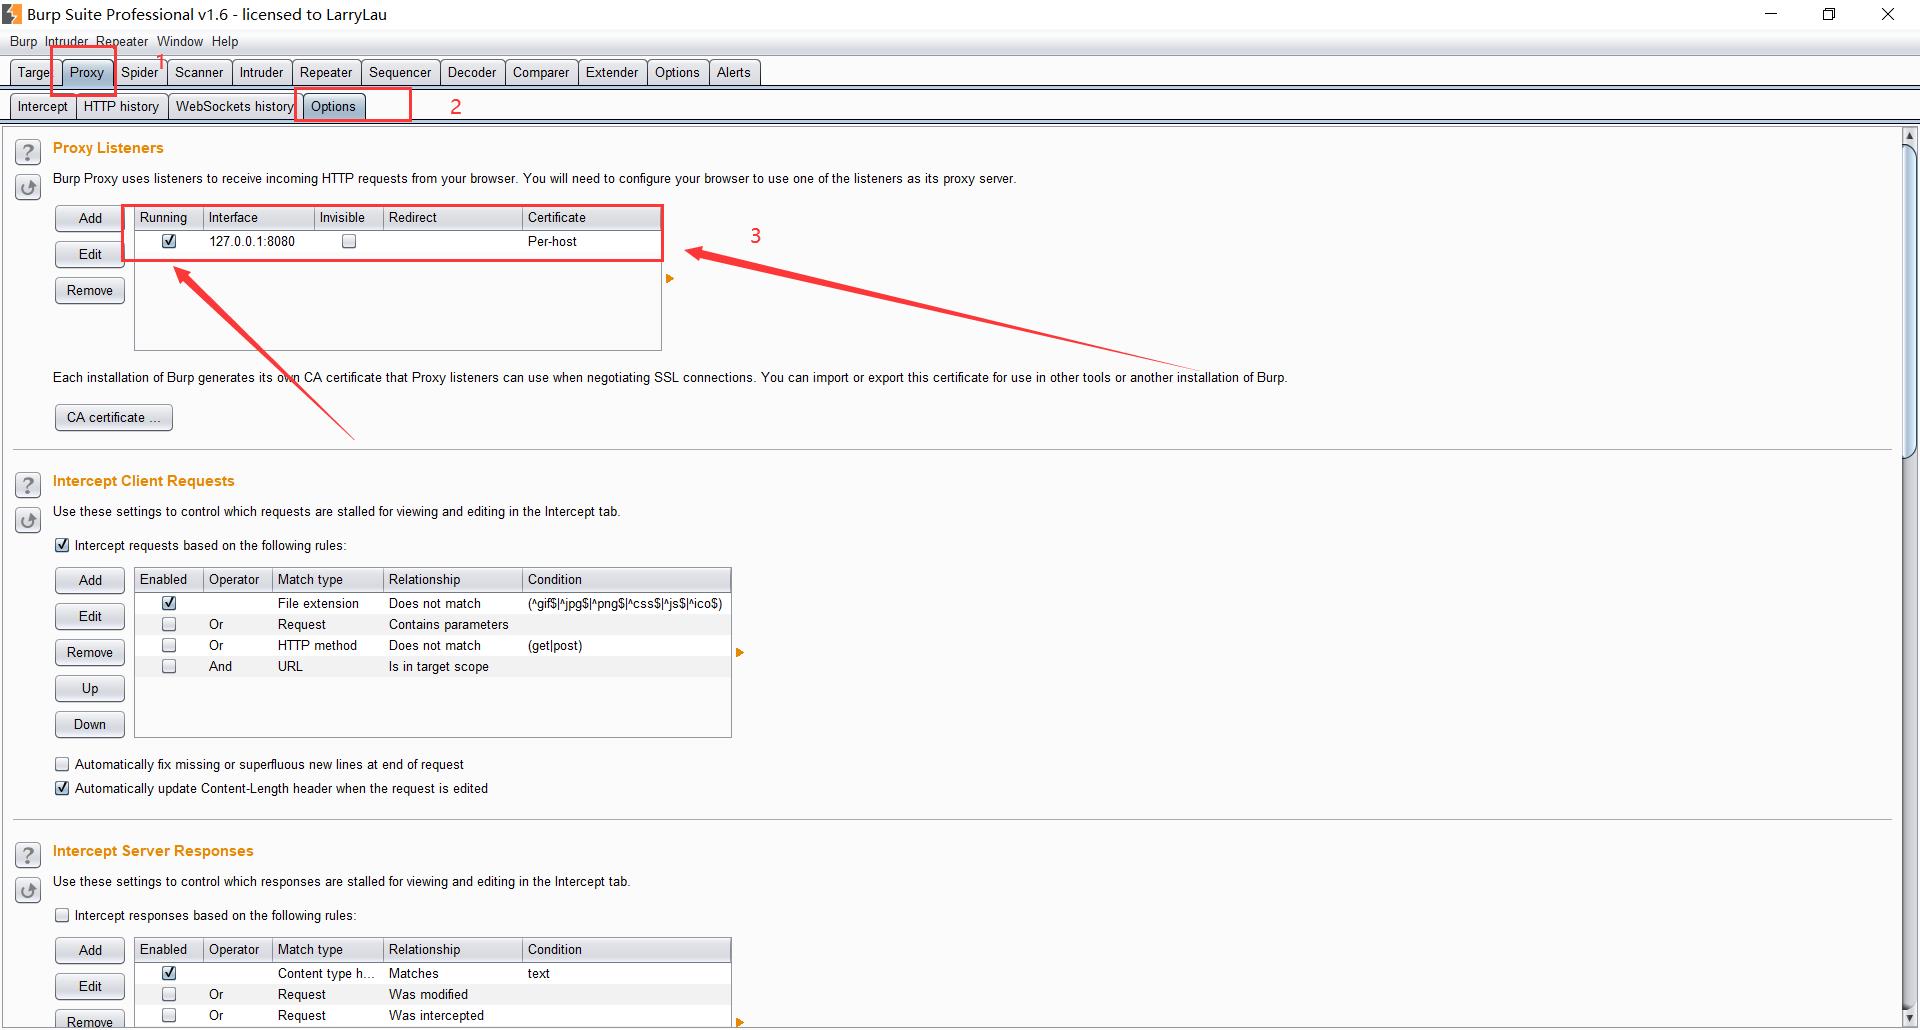Viewport: 1920px width, 1030px height.
Task: Add a client request interception rule
Action: coord(90,580)
